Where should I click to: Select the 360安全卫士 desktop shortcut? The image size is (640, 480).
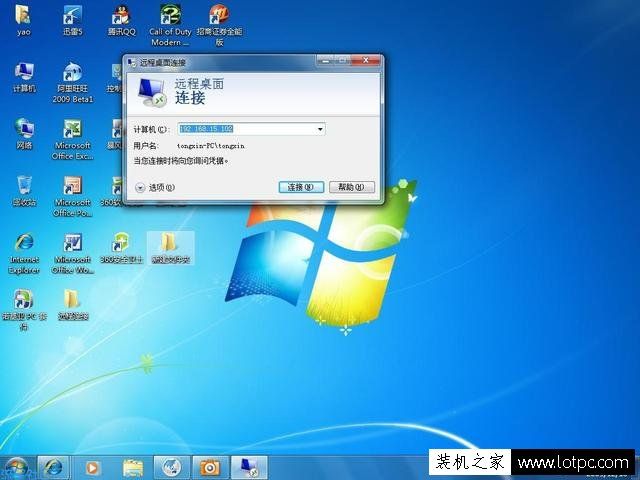[121, 248]
